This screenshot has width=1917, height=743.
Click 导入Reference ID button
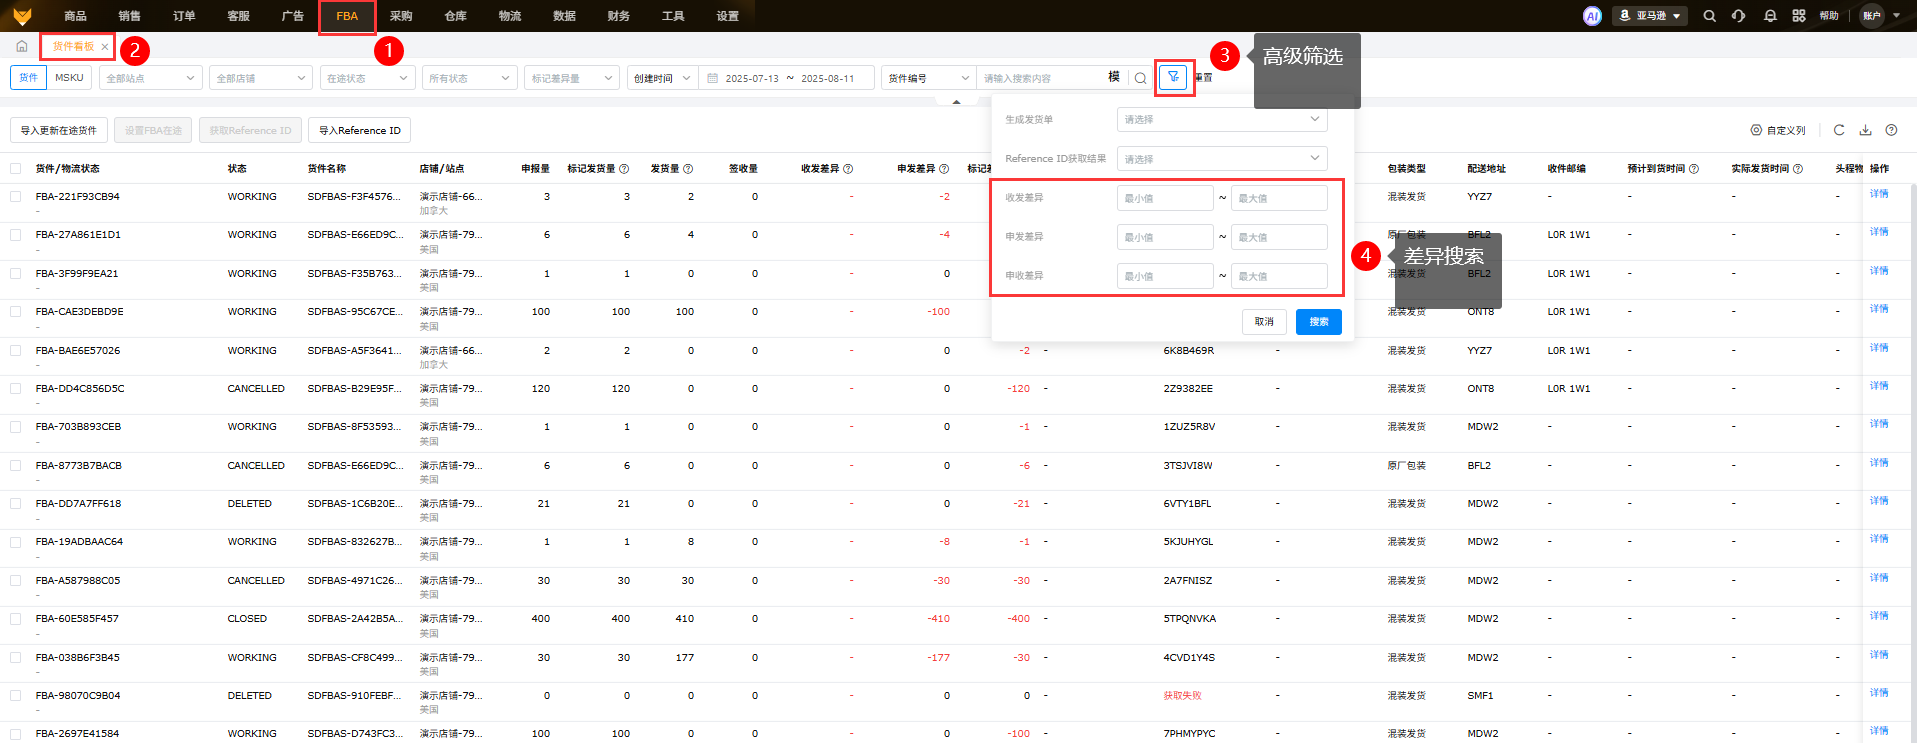click(360, 130)
